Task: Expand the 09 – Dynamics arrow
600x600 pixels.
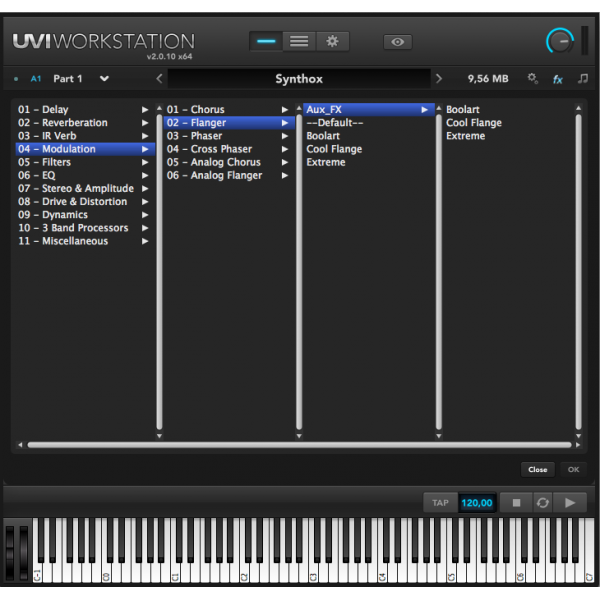Action: pyautogui.click(x=145, y=215)
